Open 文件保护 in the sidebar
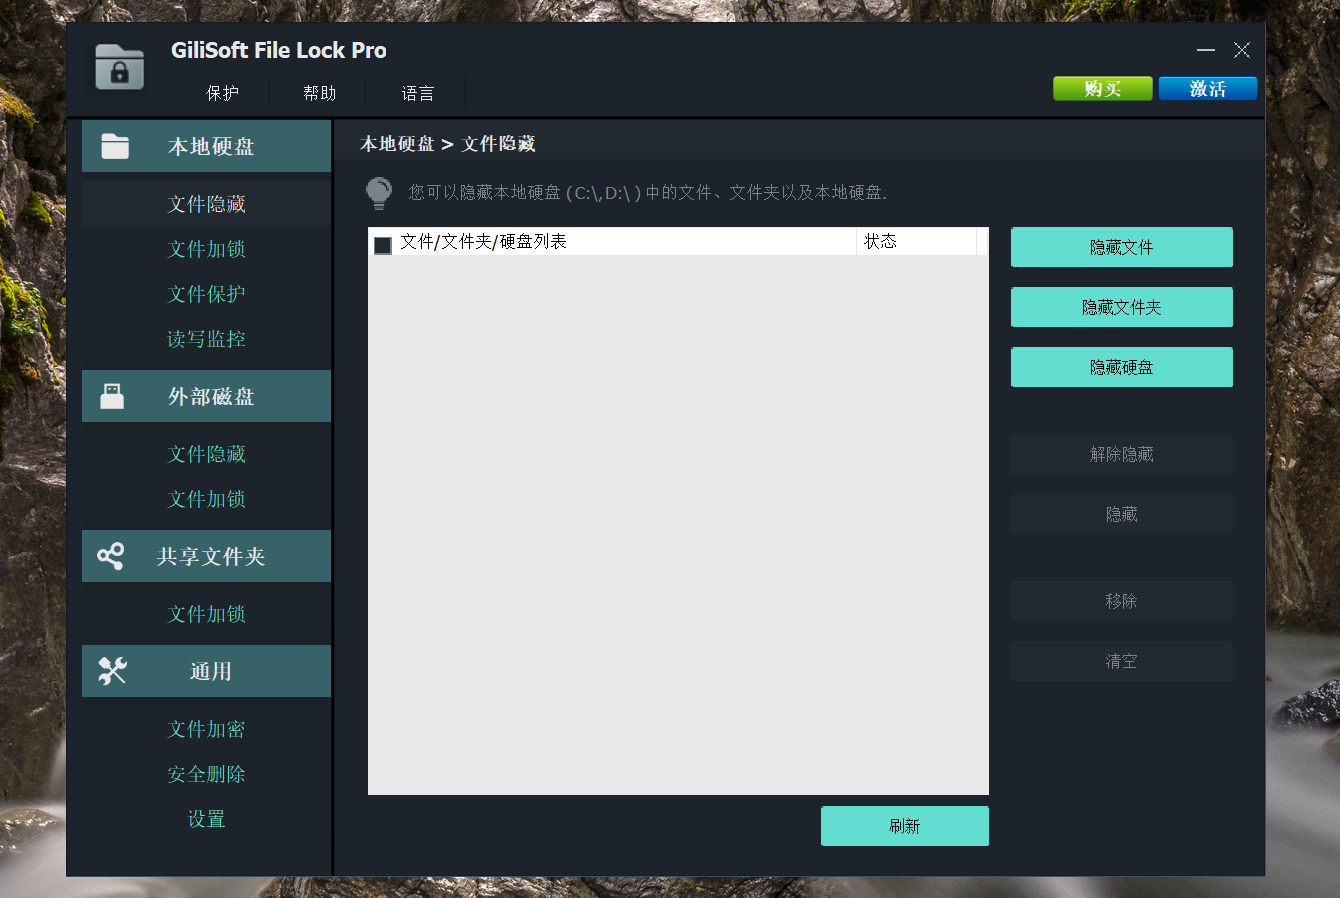Screen dimensions: 1340x898 pos(206,294)
